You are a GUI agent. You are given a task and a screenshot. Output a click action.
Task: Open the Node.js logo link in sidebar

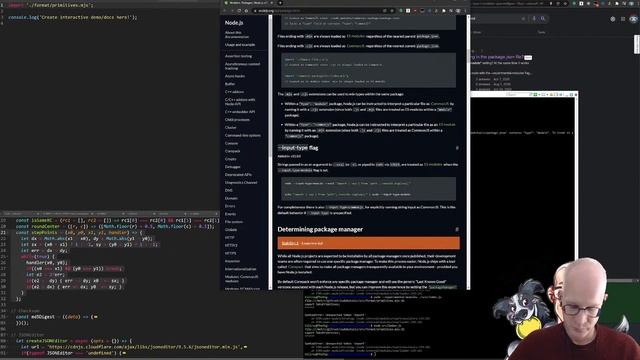click(x=234, y=23)
